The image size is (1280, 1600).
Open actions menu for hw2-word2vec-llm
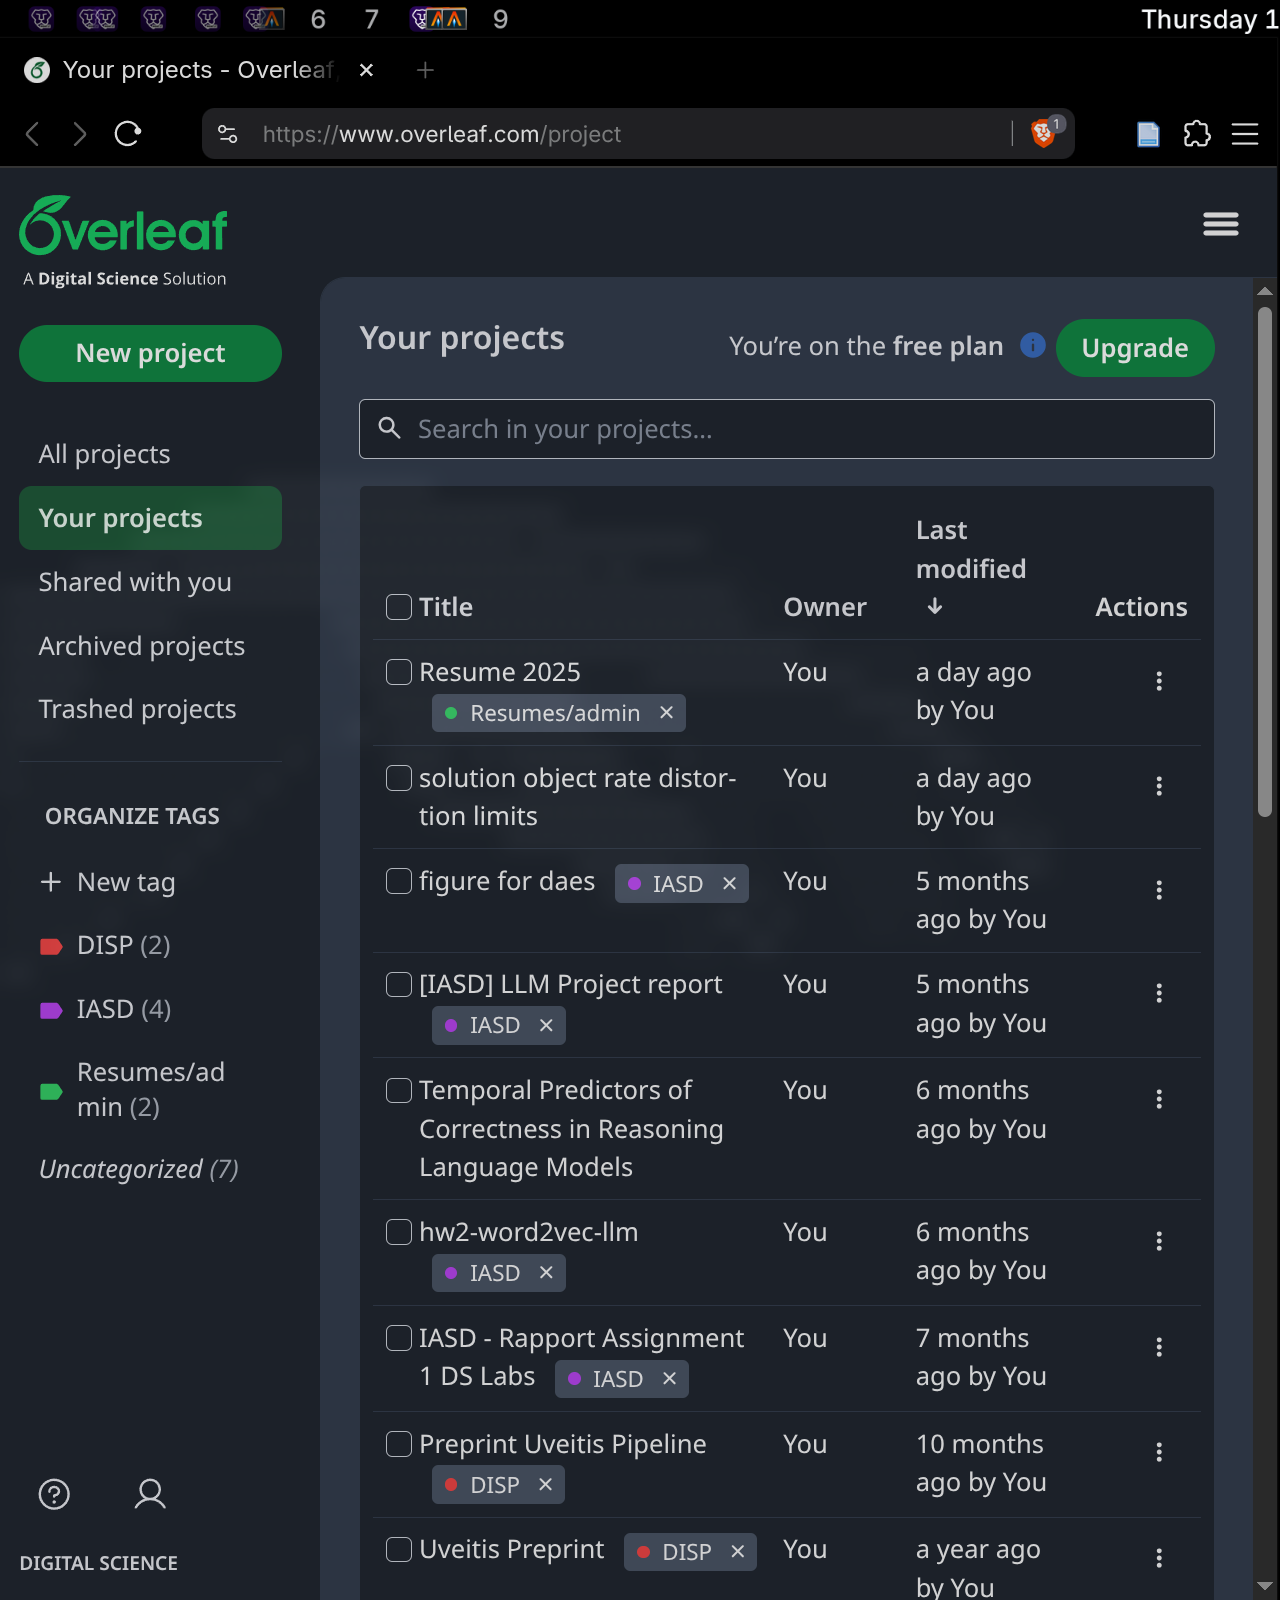pos(1159,1241)
